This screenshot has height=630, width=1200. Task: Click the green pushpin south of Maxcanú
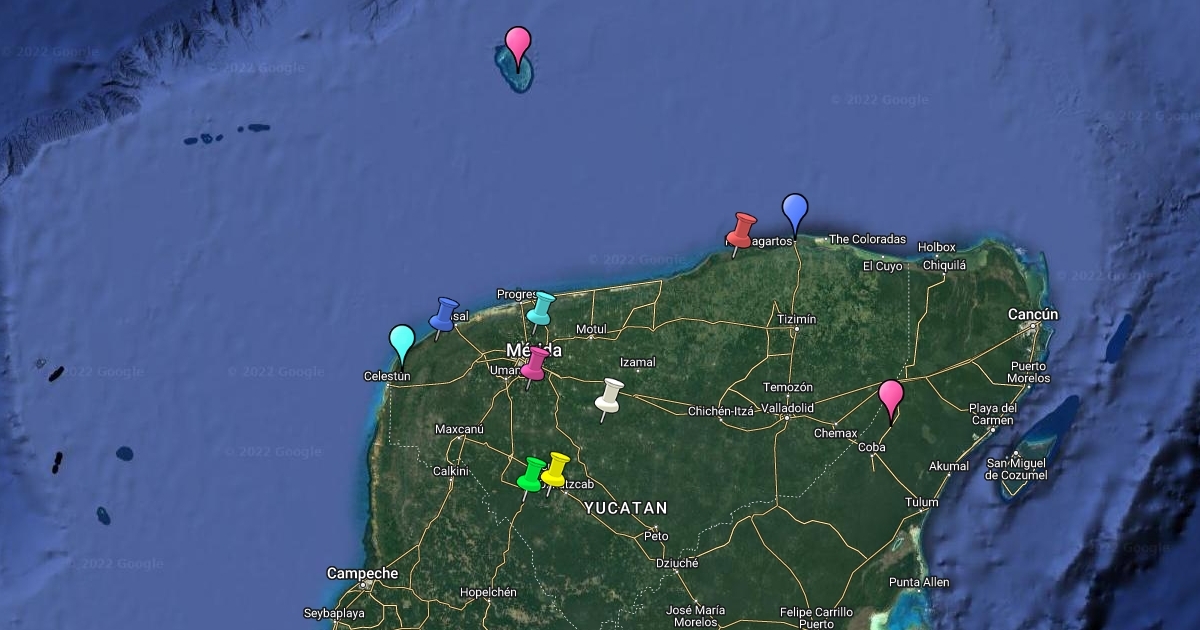click(531, 473)
